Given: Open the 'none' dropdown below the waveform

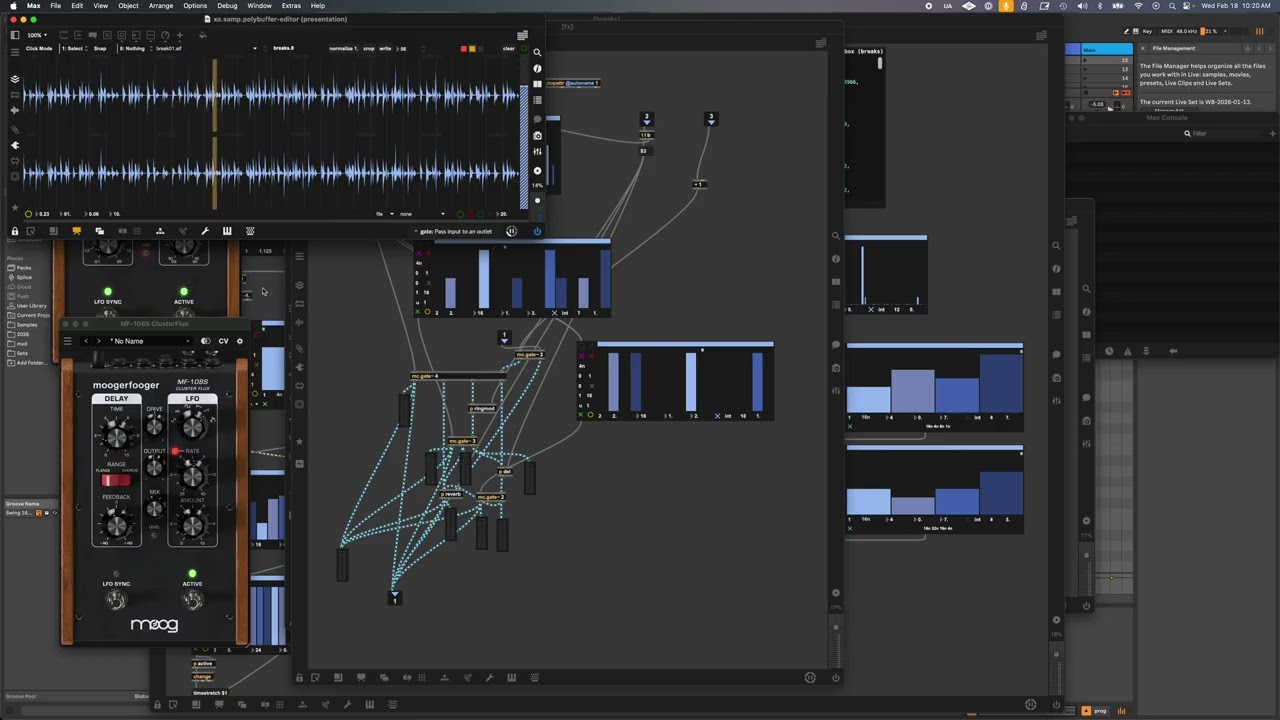Looking at the screenshot, I should (x=422, y=214).
